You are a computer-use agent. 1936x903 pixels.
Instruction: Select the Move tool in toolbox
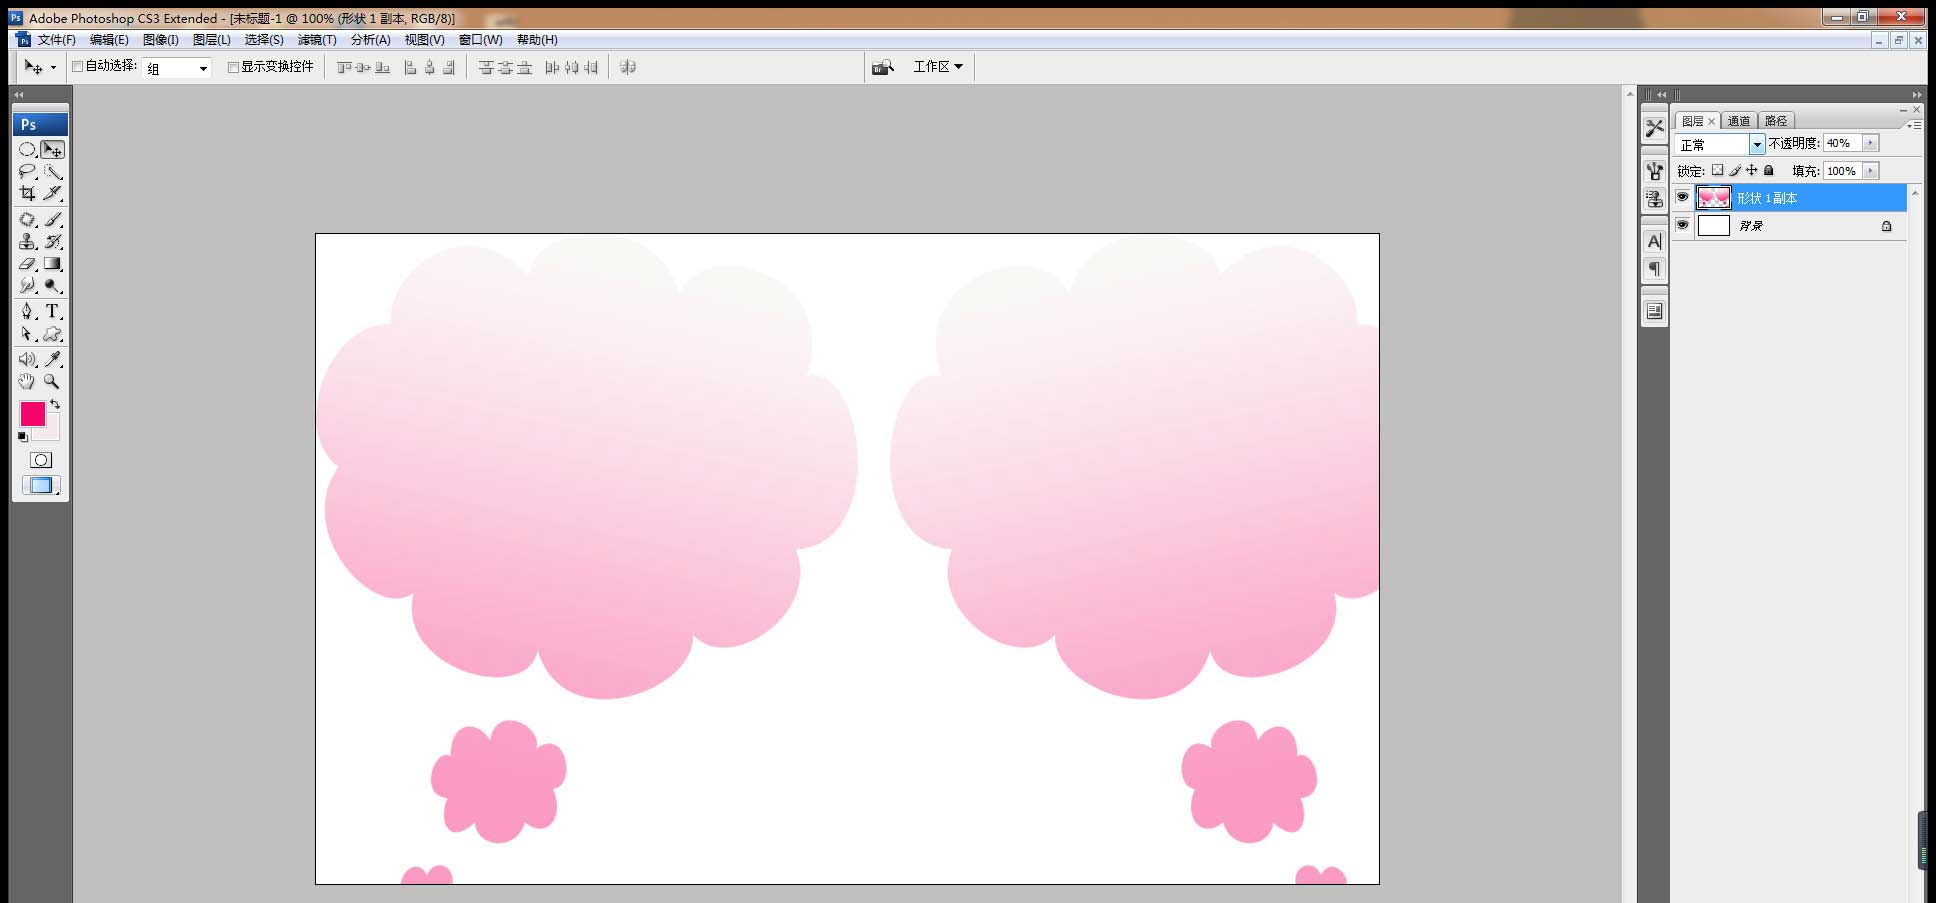53,150
